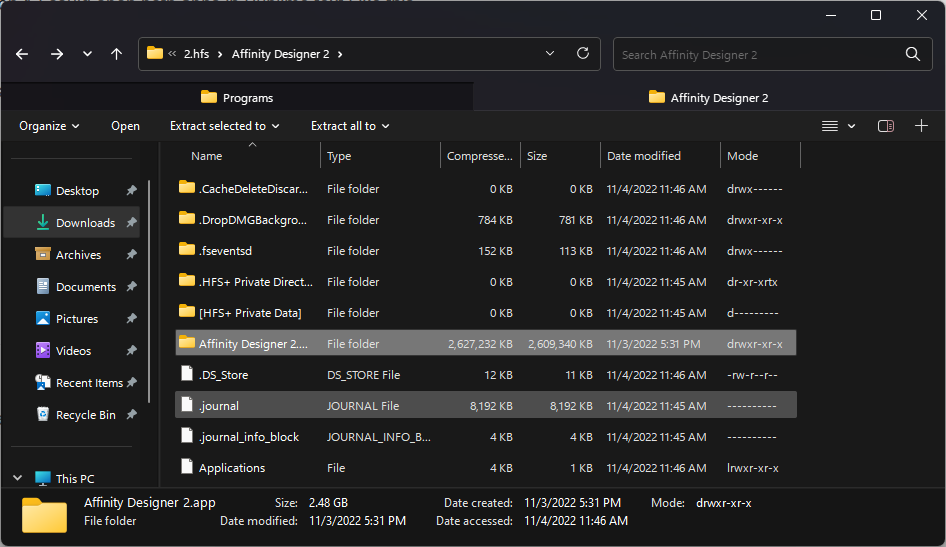The width and height of the screenshot is (946, 547).
Task: Unpin Desktop from quick access
Action: click(132, 191)
